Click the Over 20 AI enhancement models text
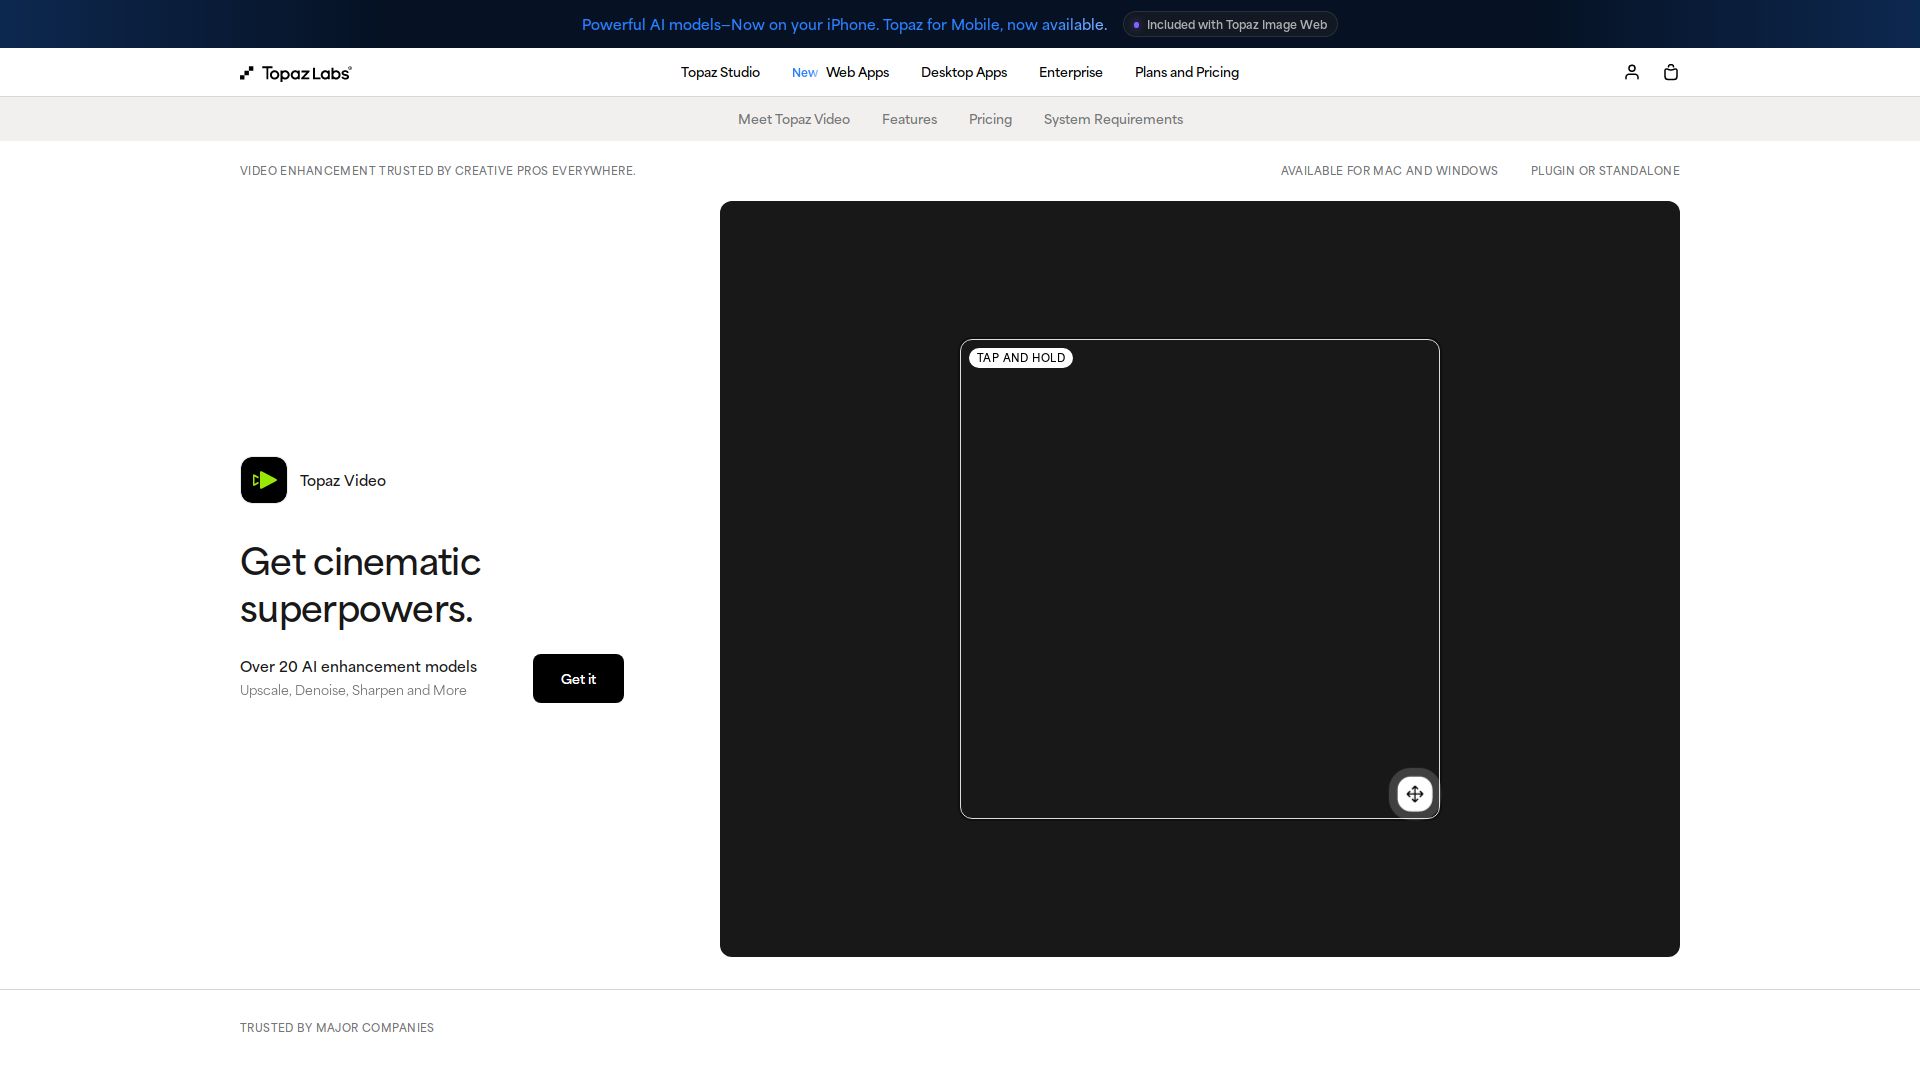The height and width of the screenshot is (1080, 1920). [x=358, y=667]
